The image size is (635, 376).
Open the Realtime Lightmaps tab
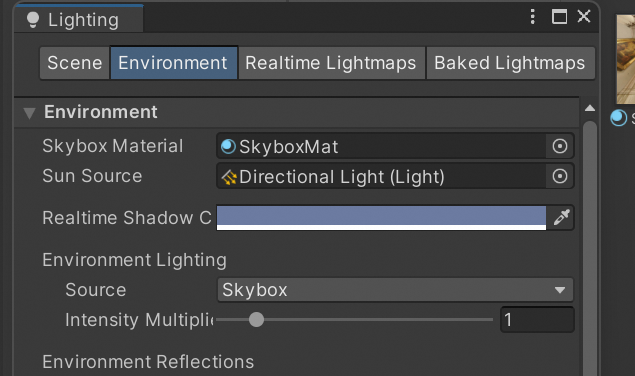331,63
